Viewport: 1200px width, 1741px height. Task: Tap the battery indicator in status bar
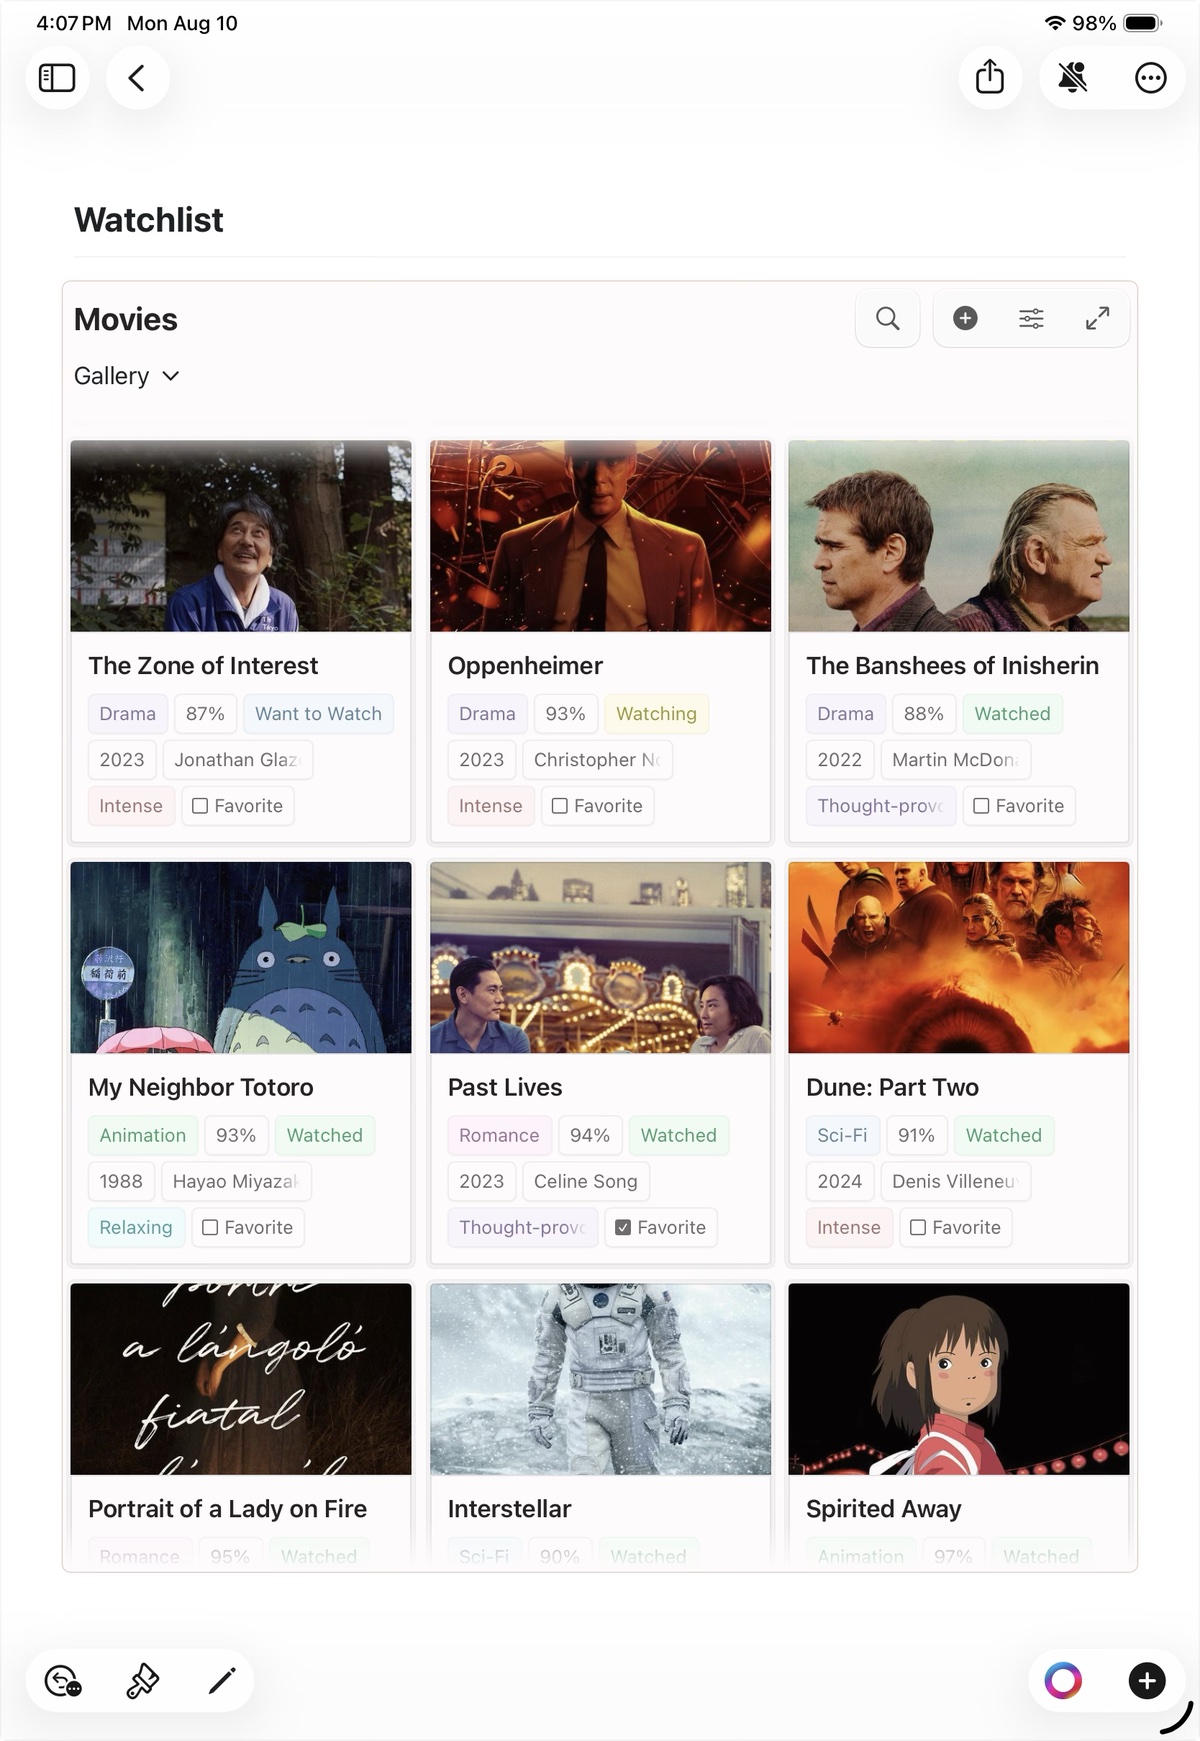pos(1141,23)
